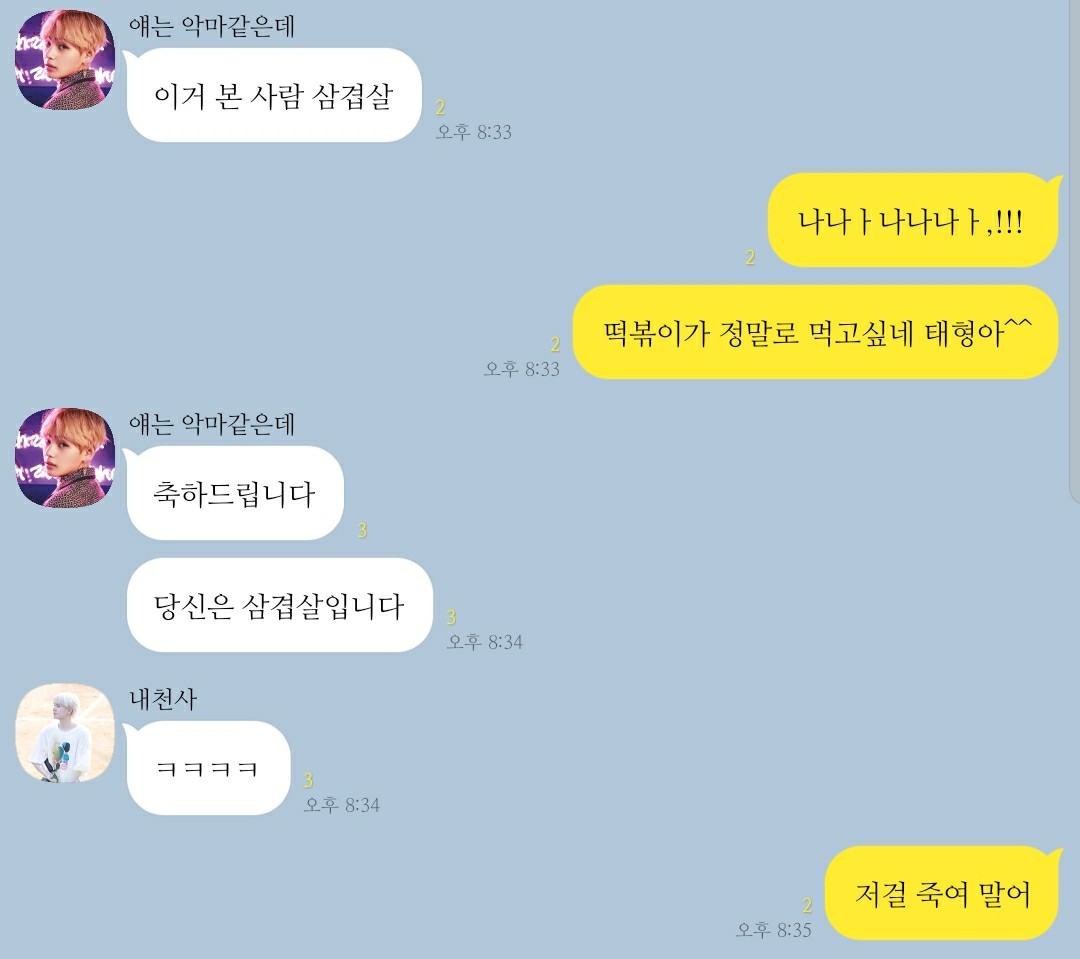
Task: Select the yellow 나나ㅏ나나나ㅏ,!!! bubble
Action: point(913,220)
